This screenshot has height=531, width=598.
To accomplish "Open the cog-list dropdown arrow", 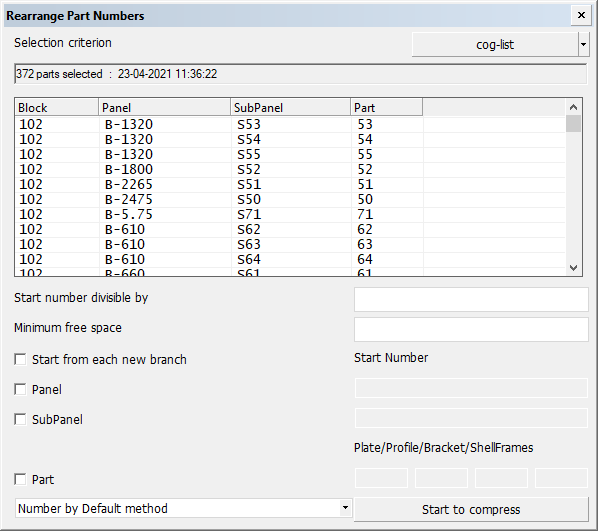I will point(584,45).
